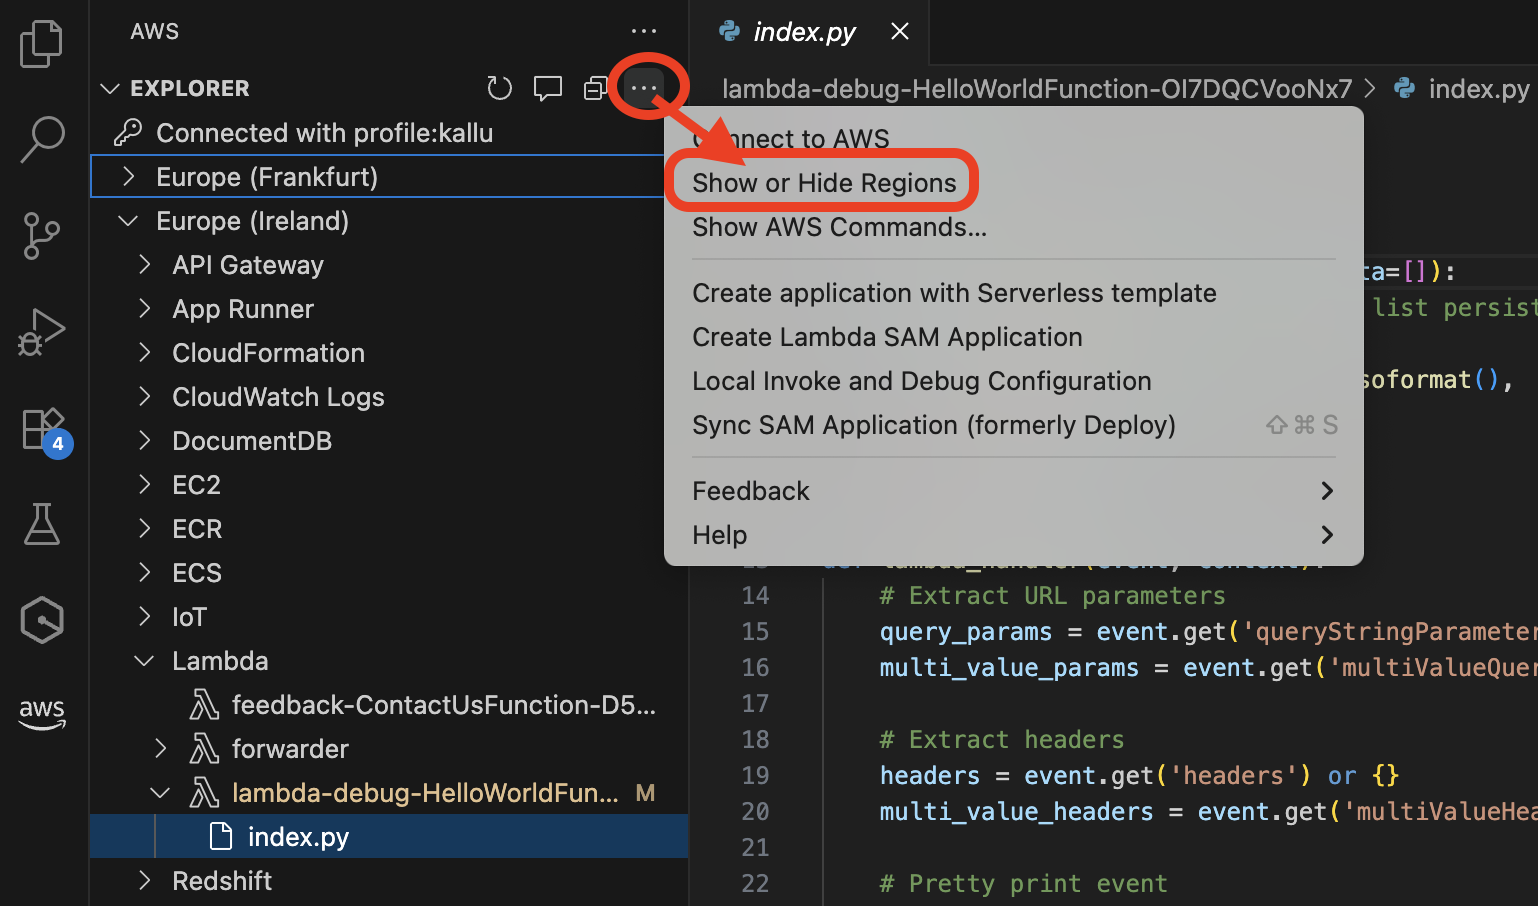Screen dimensions: 1538x906
Task: Expand the Redshift node
Action: [x=145, y=881]
